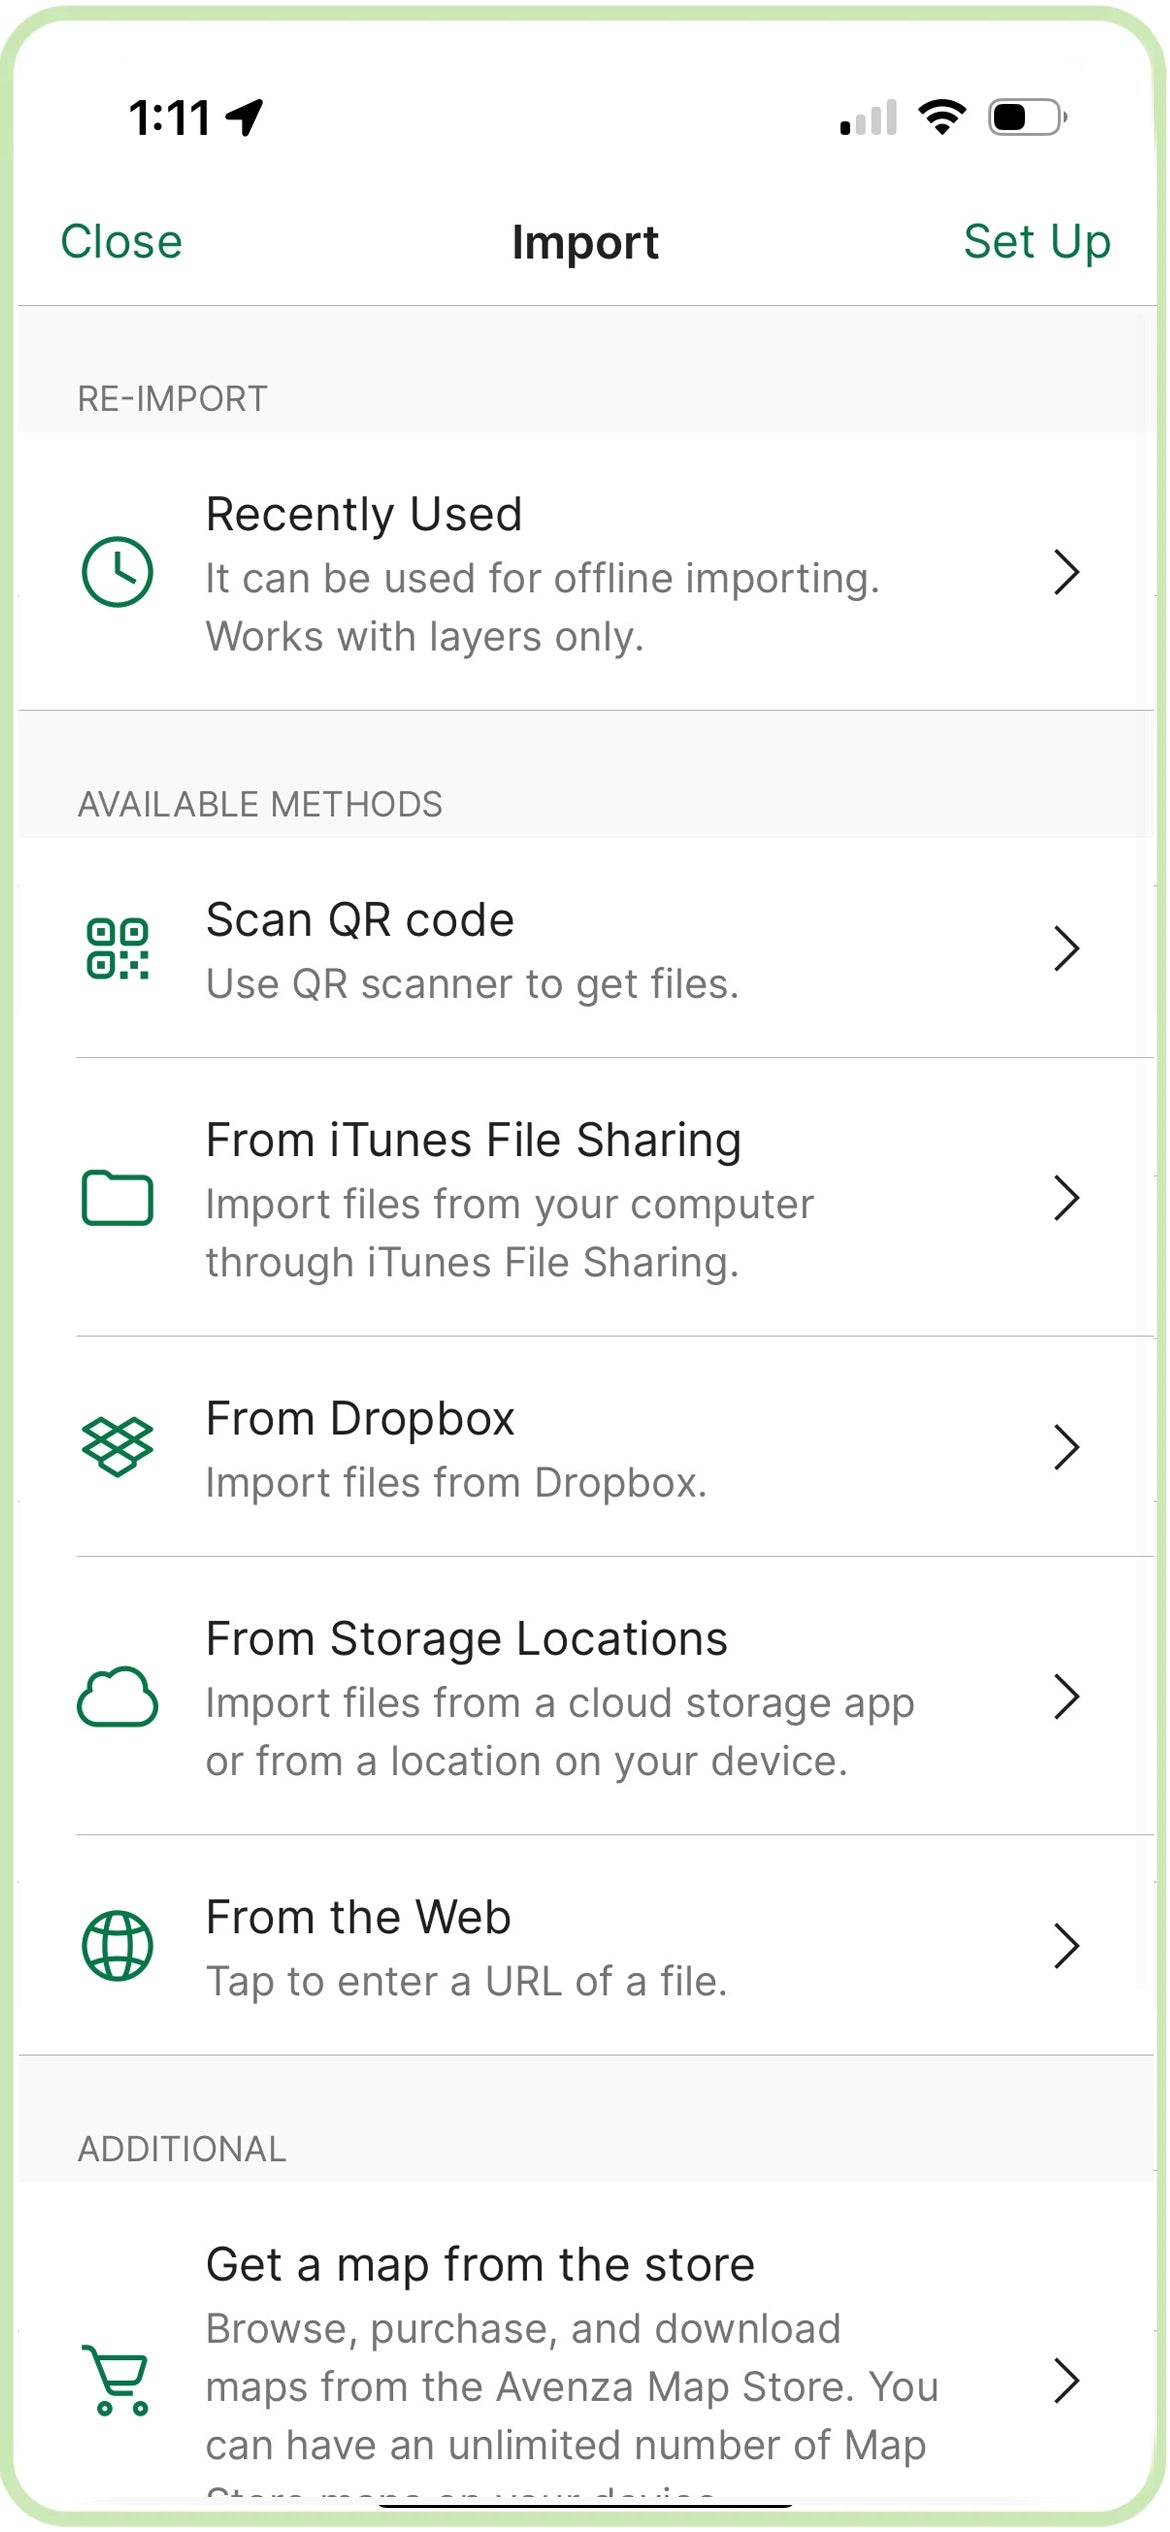Tap the battery status icon

[1026, 117]
